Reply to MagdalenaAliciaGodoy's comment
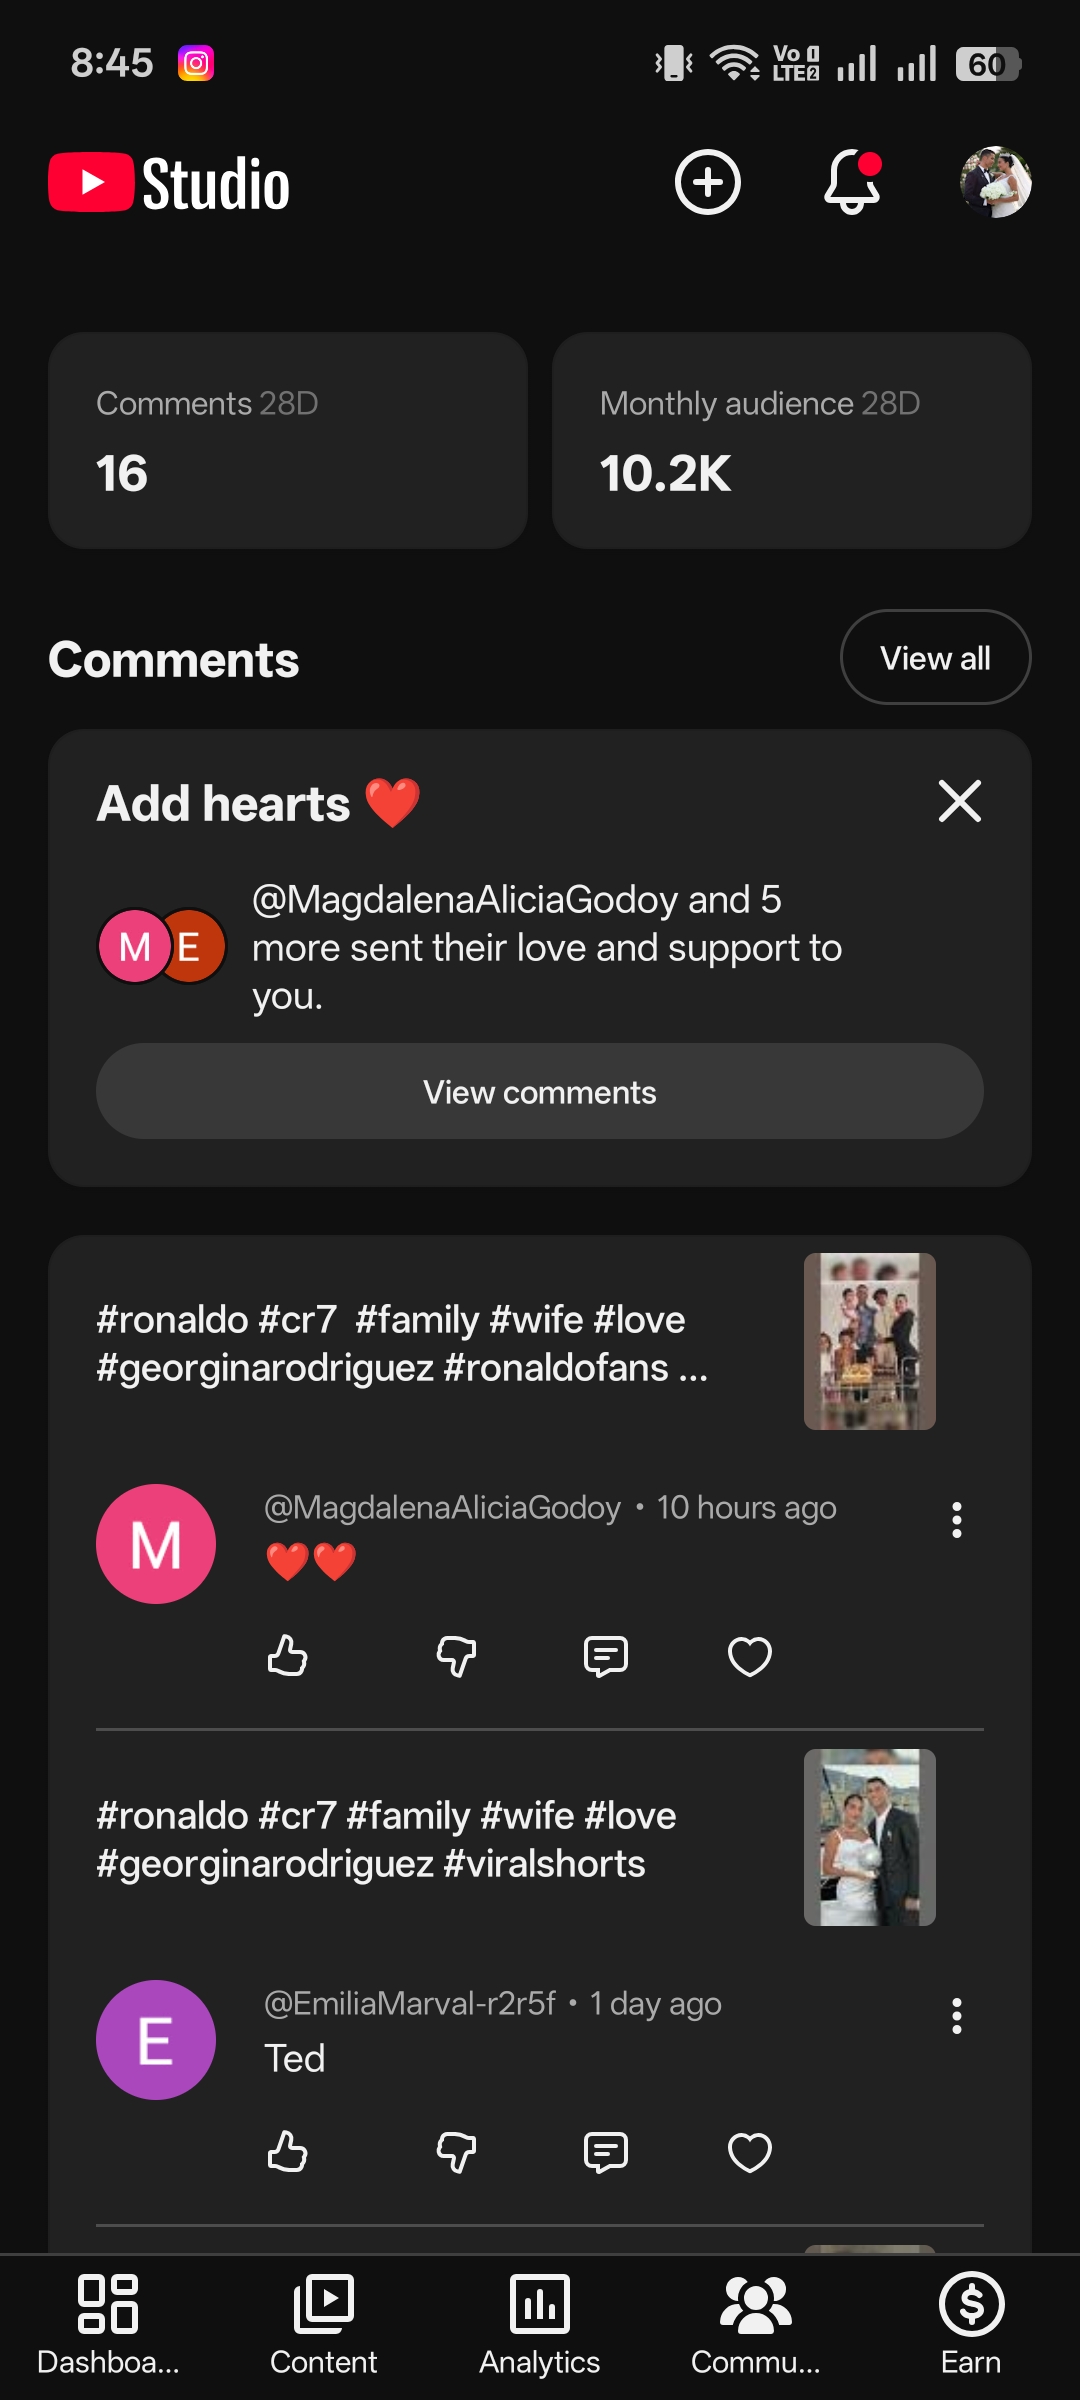Viewport: 1080px width, 2400px height. 606,1656
